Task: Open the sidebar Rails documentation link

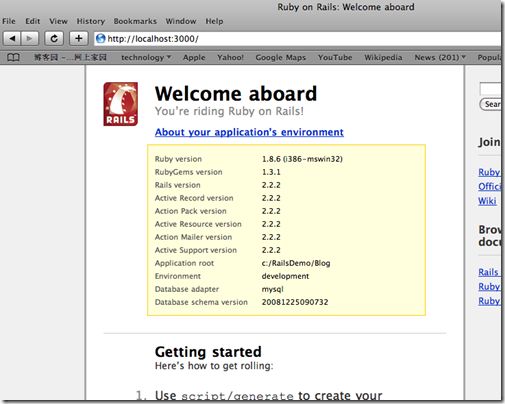Action: pyautogui.click(x=489, y=272)
